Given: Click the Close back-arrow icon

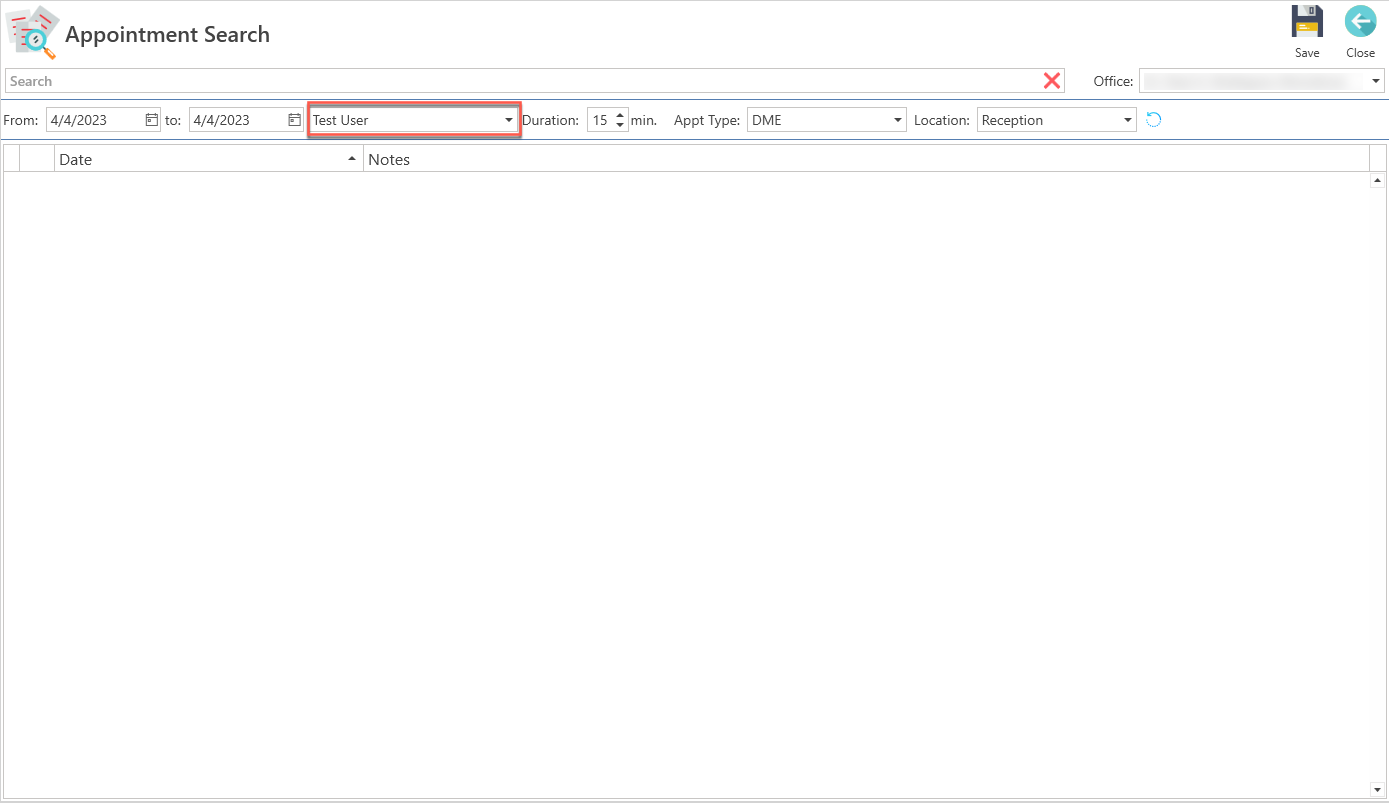Looking at the screenshot, I should [x=1360, y=22].
